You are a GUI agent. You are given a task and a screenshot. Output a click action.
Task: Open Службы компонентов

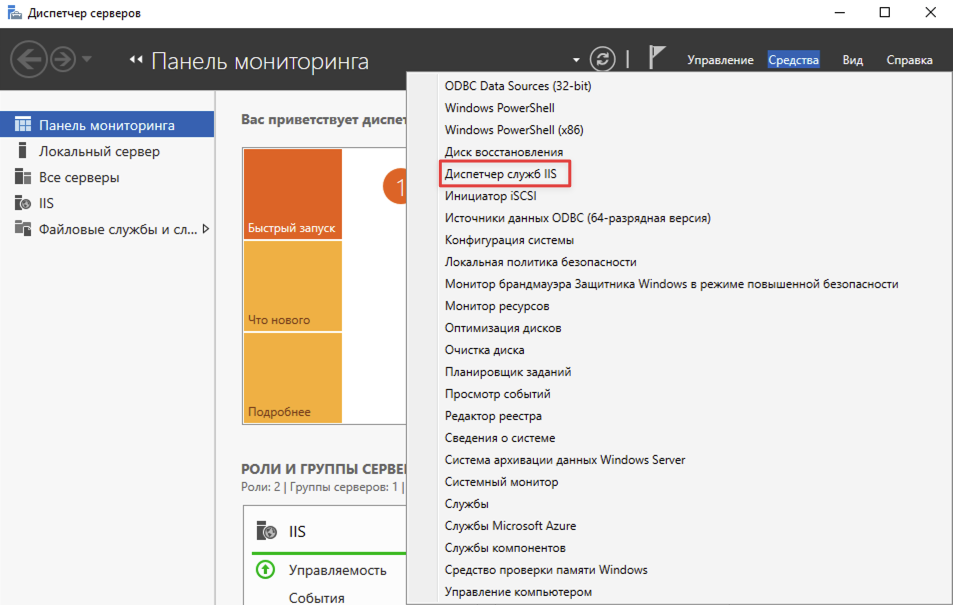(x=505, y=548)
